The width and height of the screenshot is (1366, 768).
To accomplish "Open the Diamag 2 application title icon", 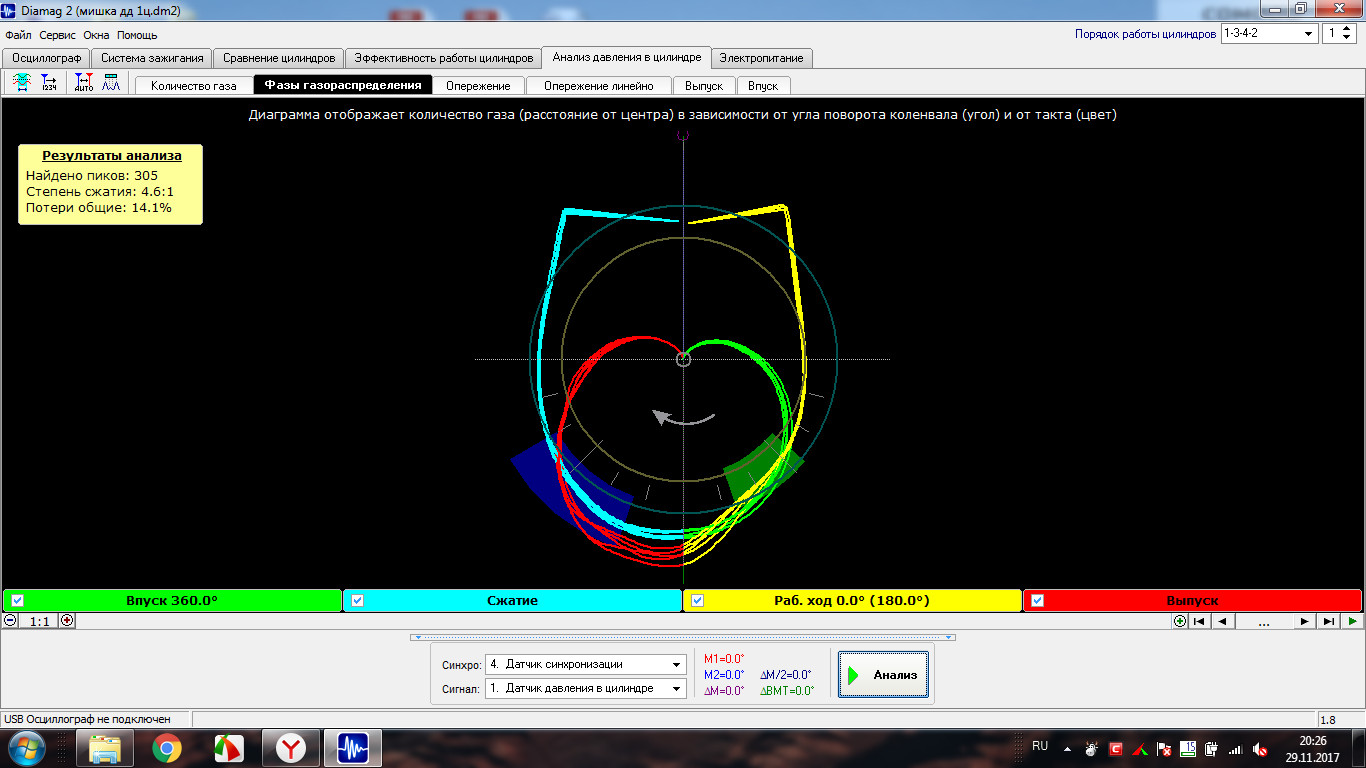I will 9,11.
